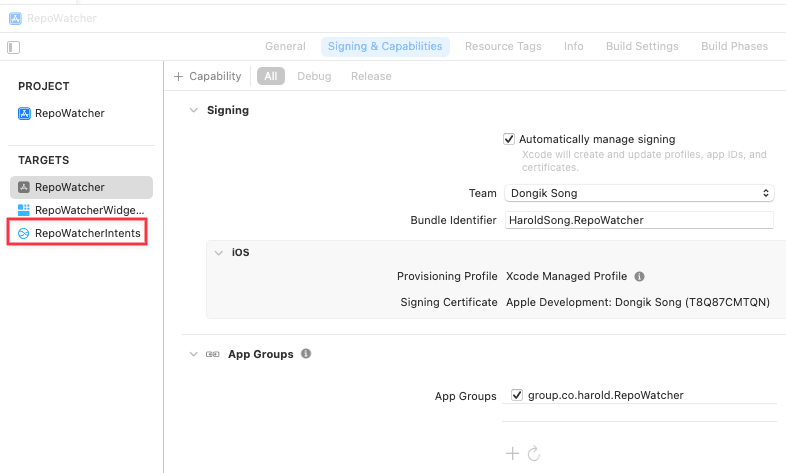Viewport: 786px width, 473px height.
Task: Refresh the app groups list
Action: click(534, 453)
